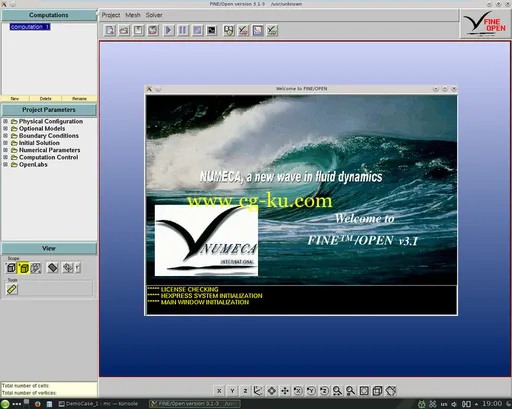Click the volume icon in system tray
Screen dimensions: 512x409
click(x=454, y=404)
